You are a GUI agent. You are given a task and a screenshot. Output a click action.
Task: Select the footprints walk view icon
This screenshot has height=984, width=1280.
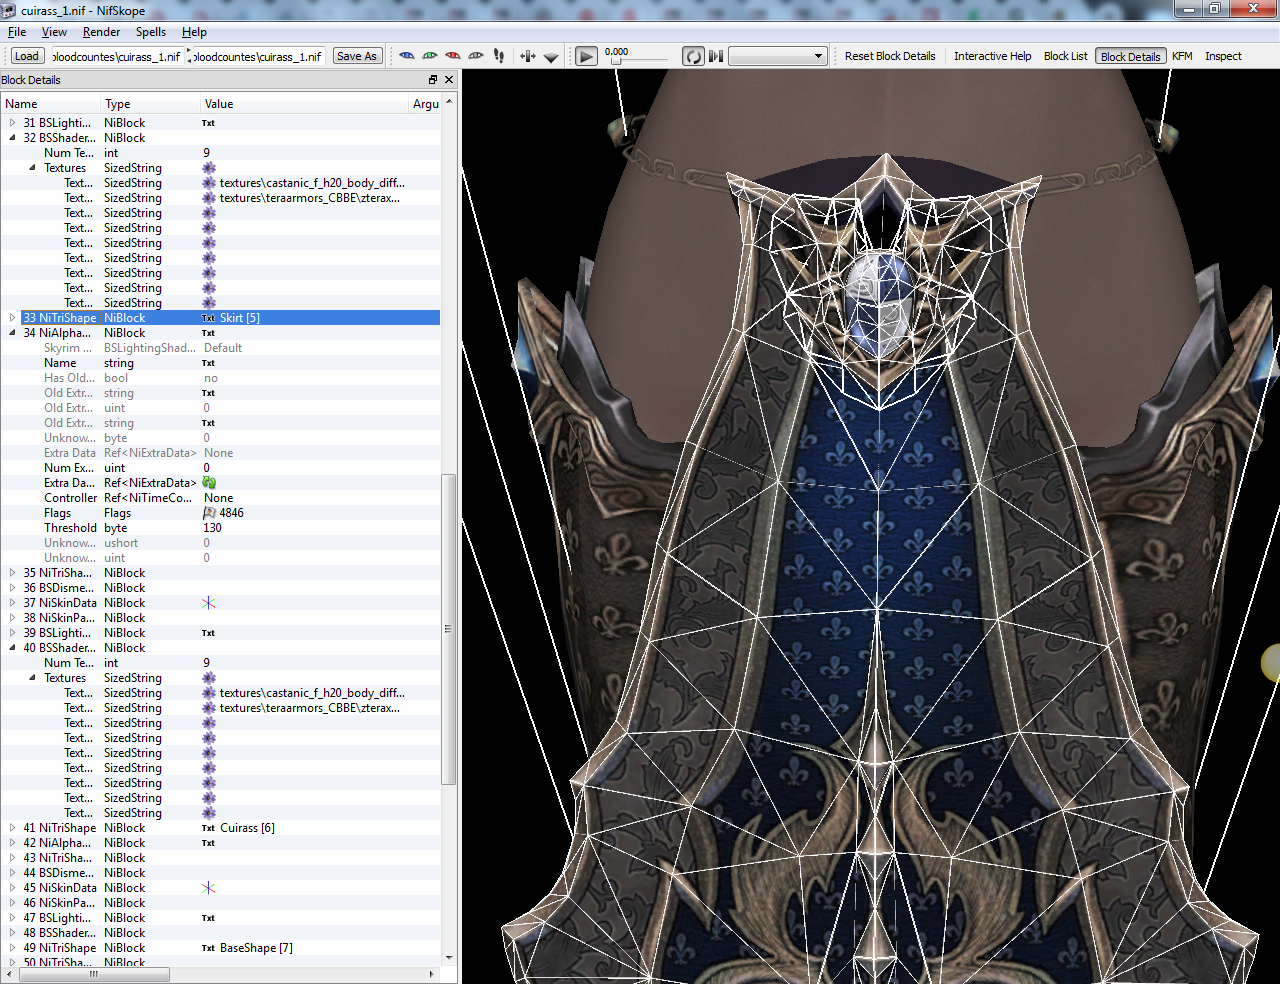499,56
